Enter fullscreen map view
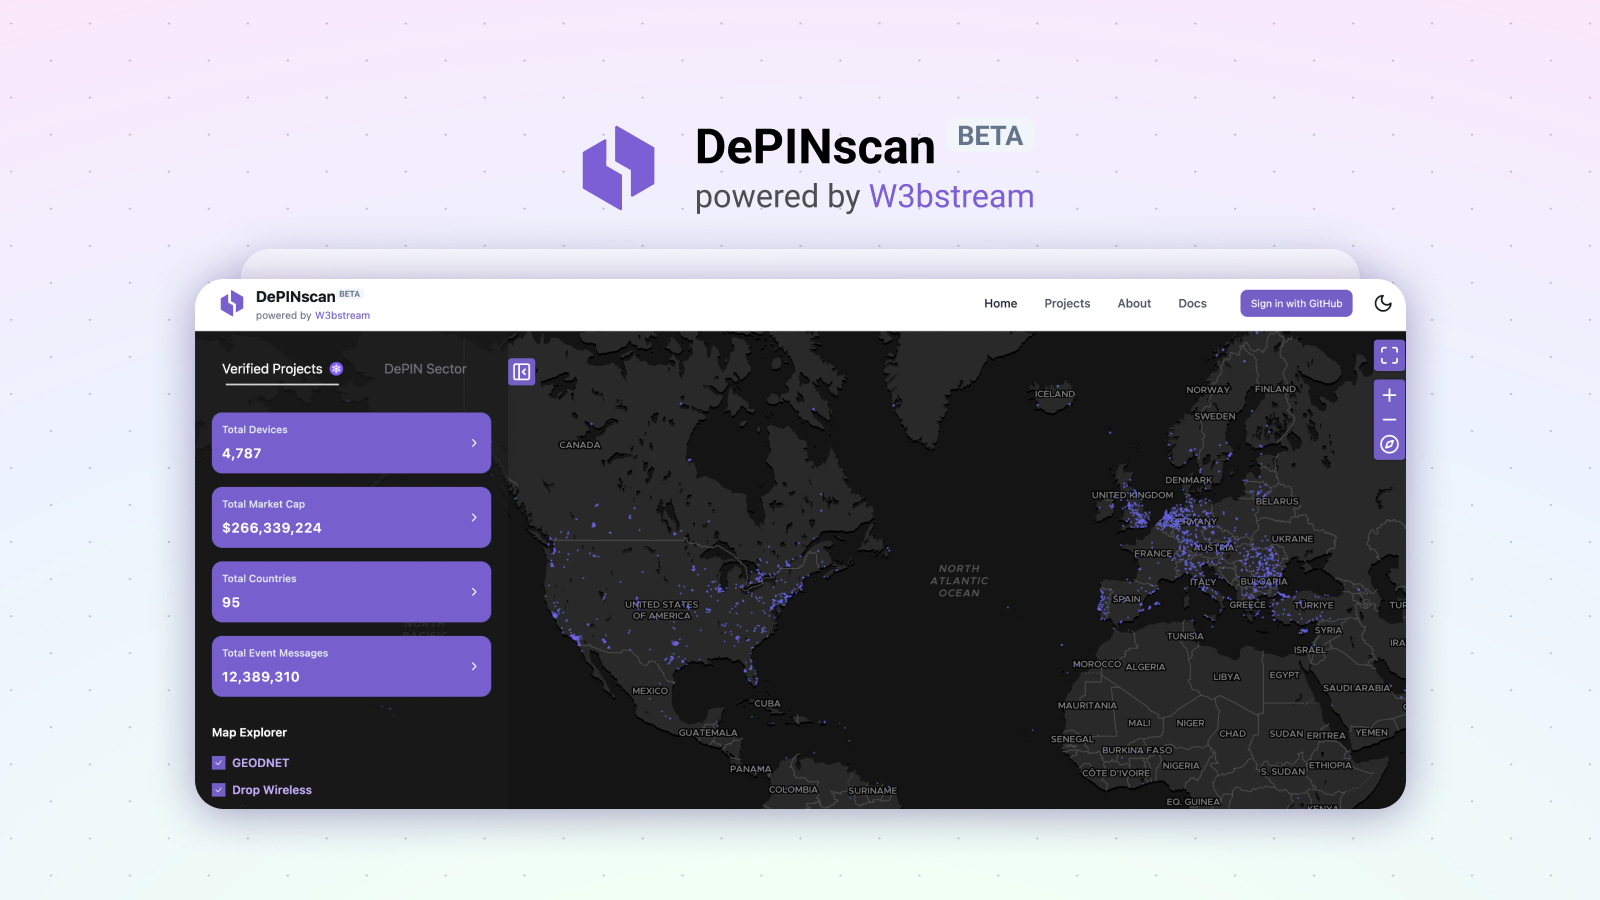1600x900 pixels. click(x=1389, y=354)
